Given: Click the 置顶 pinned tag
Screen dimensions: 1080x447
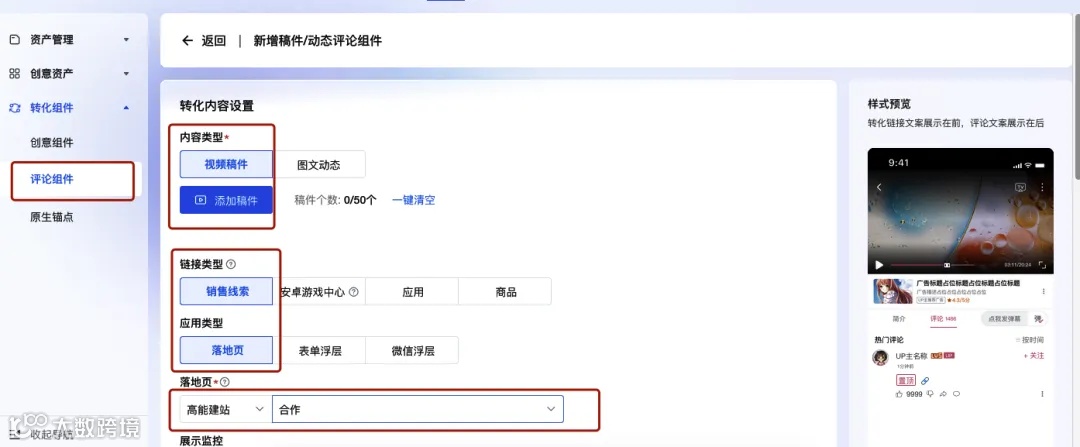Looking at the screenshot, I should click(906, 380).
